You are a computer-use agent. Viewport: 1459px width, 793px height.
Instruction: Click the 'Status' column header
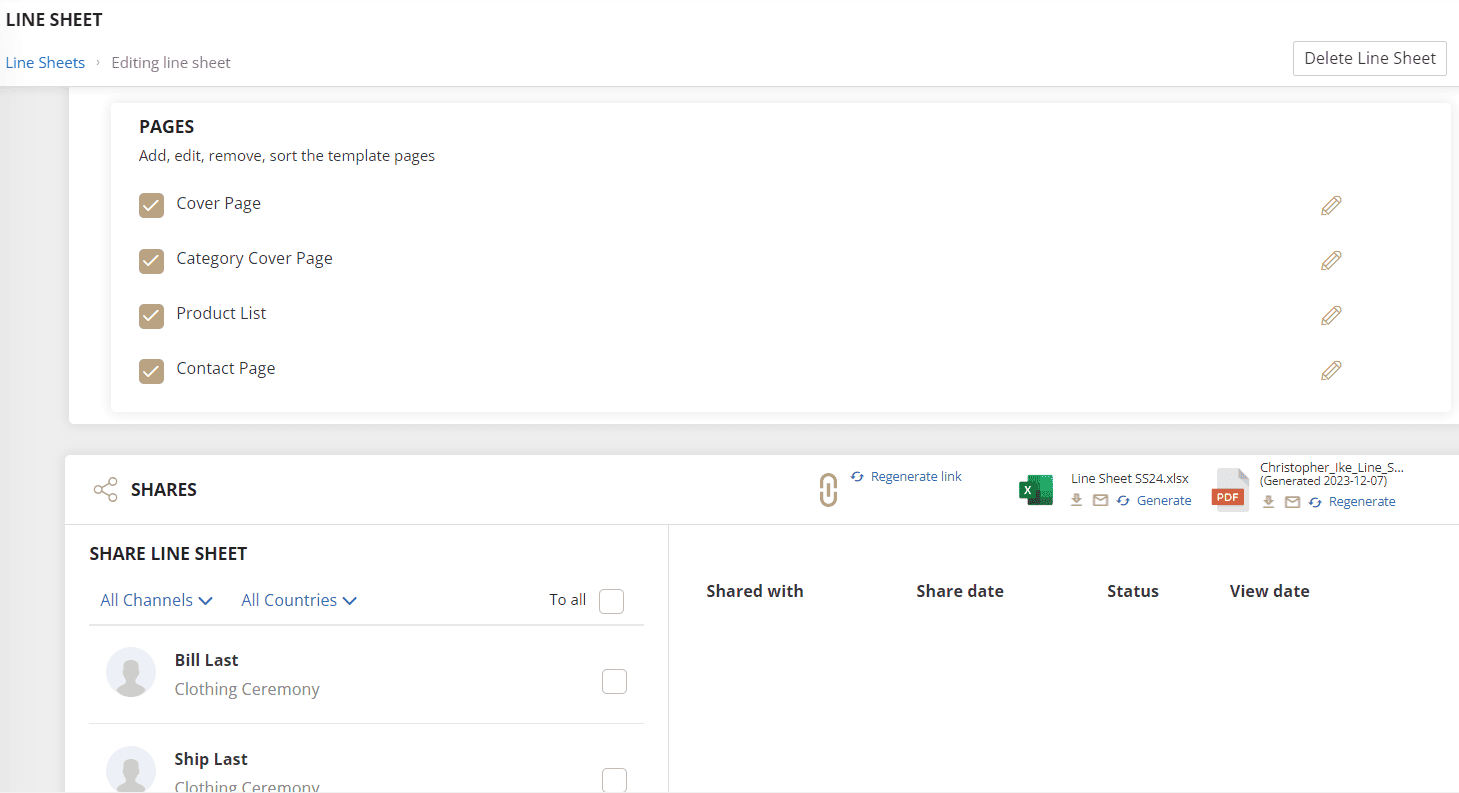click(1133, 591)
